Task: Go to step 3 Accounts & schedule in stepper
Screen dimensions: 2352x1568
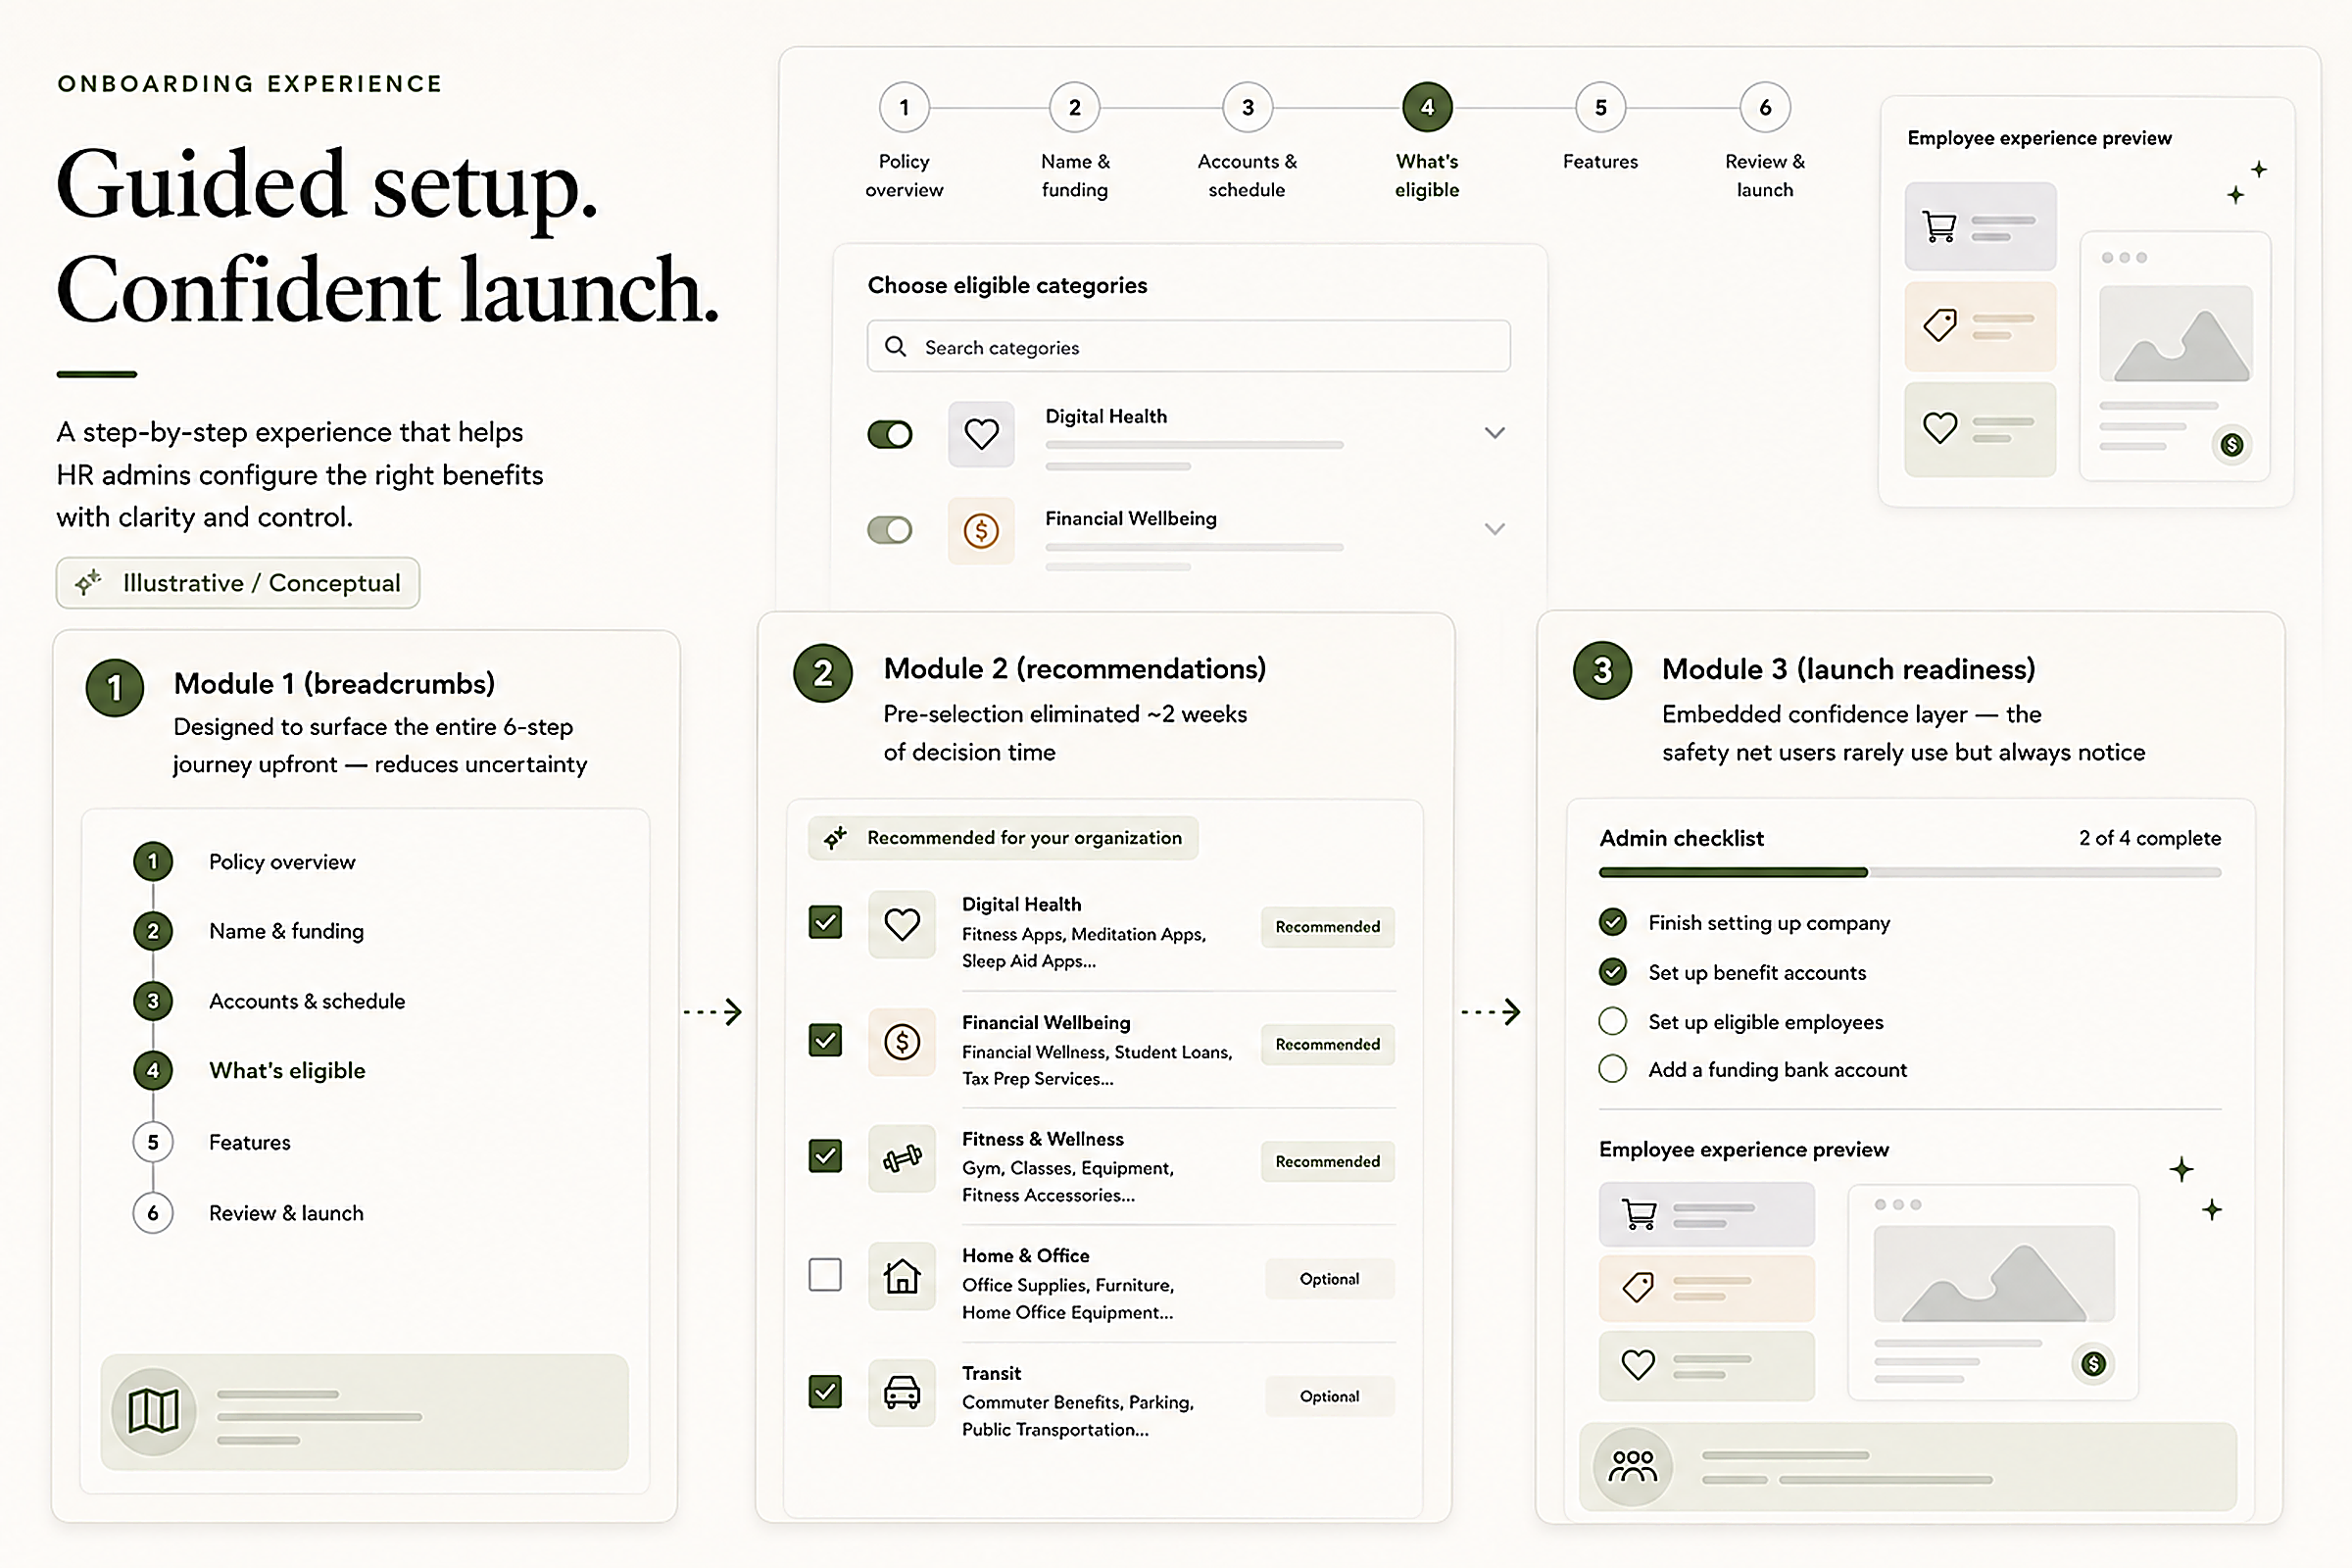Action: (x=1248, y=108)
